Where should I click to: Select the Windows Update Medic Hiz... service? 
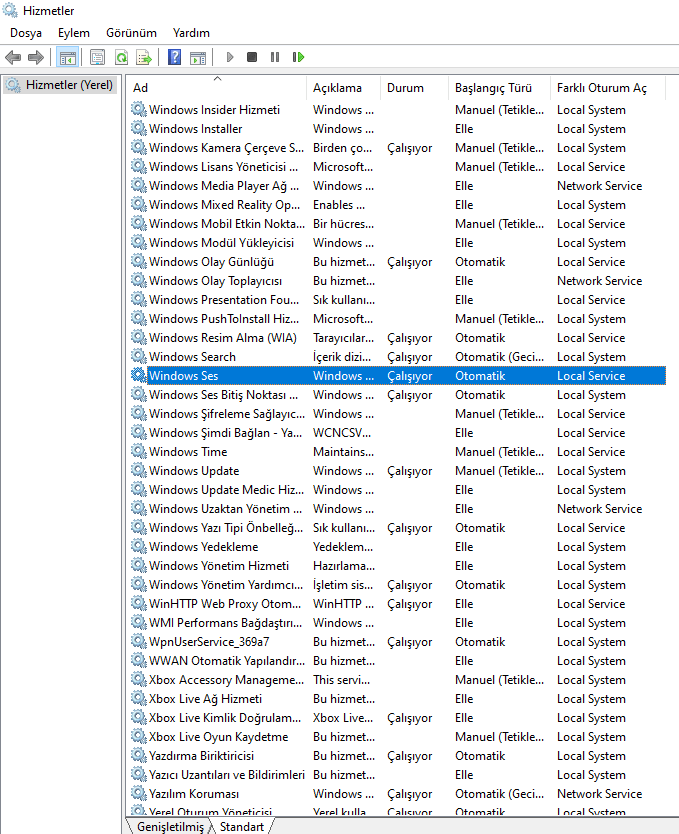click(227, 490)
